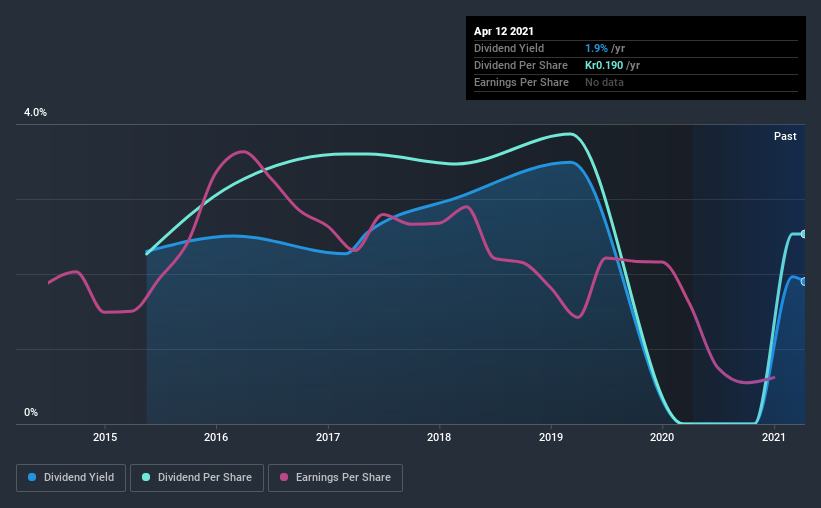Click the 'No data' earnings value
The height and width of the screenshot is (508, 821).
coord(604,82)
